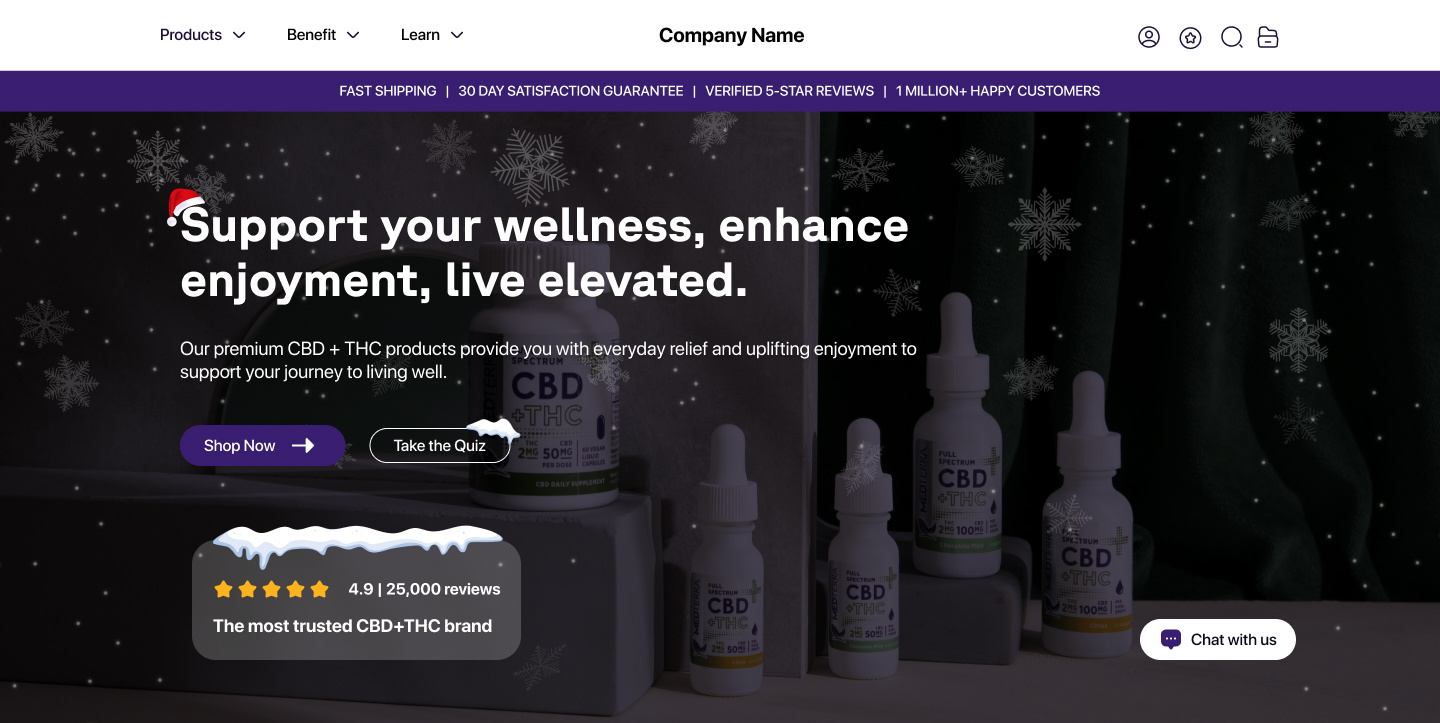The image size is (1440, 723).
Task: Click the 4.9 | 25,000 reviews text
Action: pos(424,589)
